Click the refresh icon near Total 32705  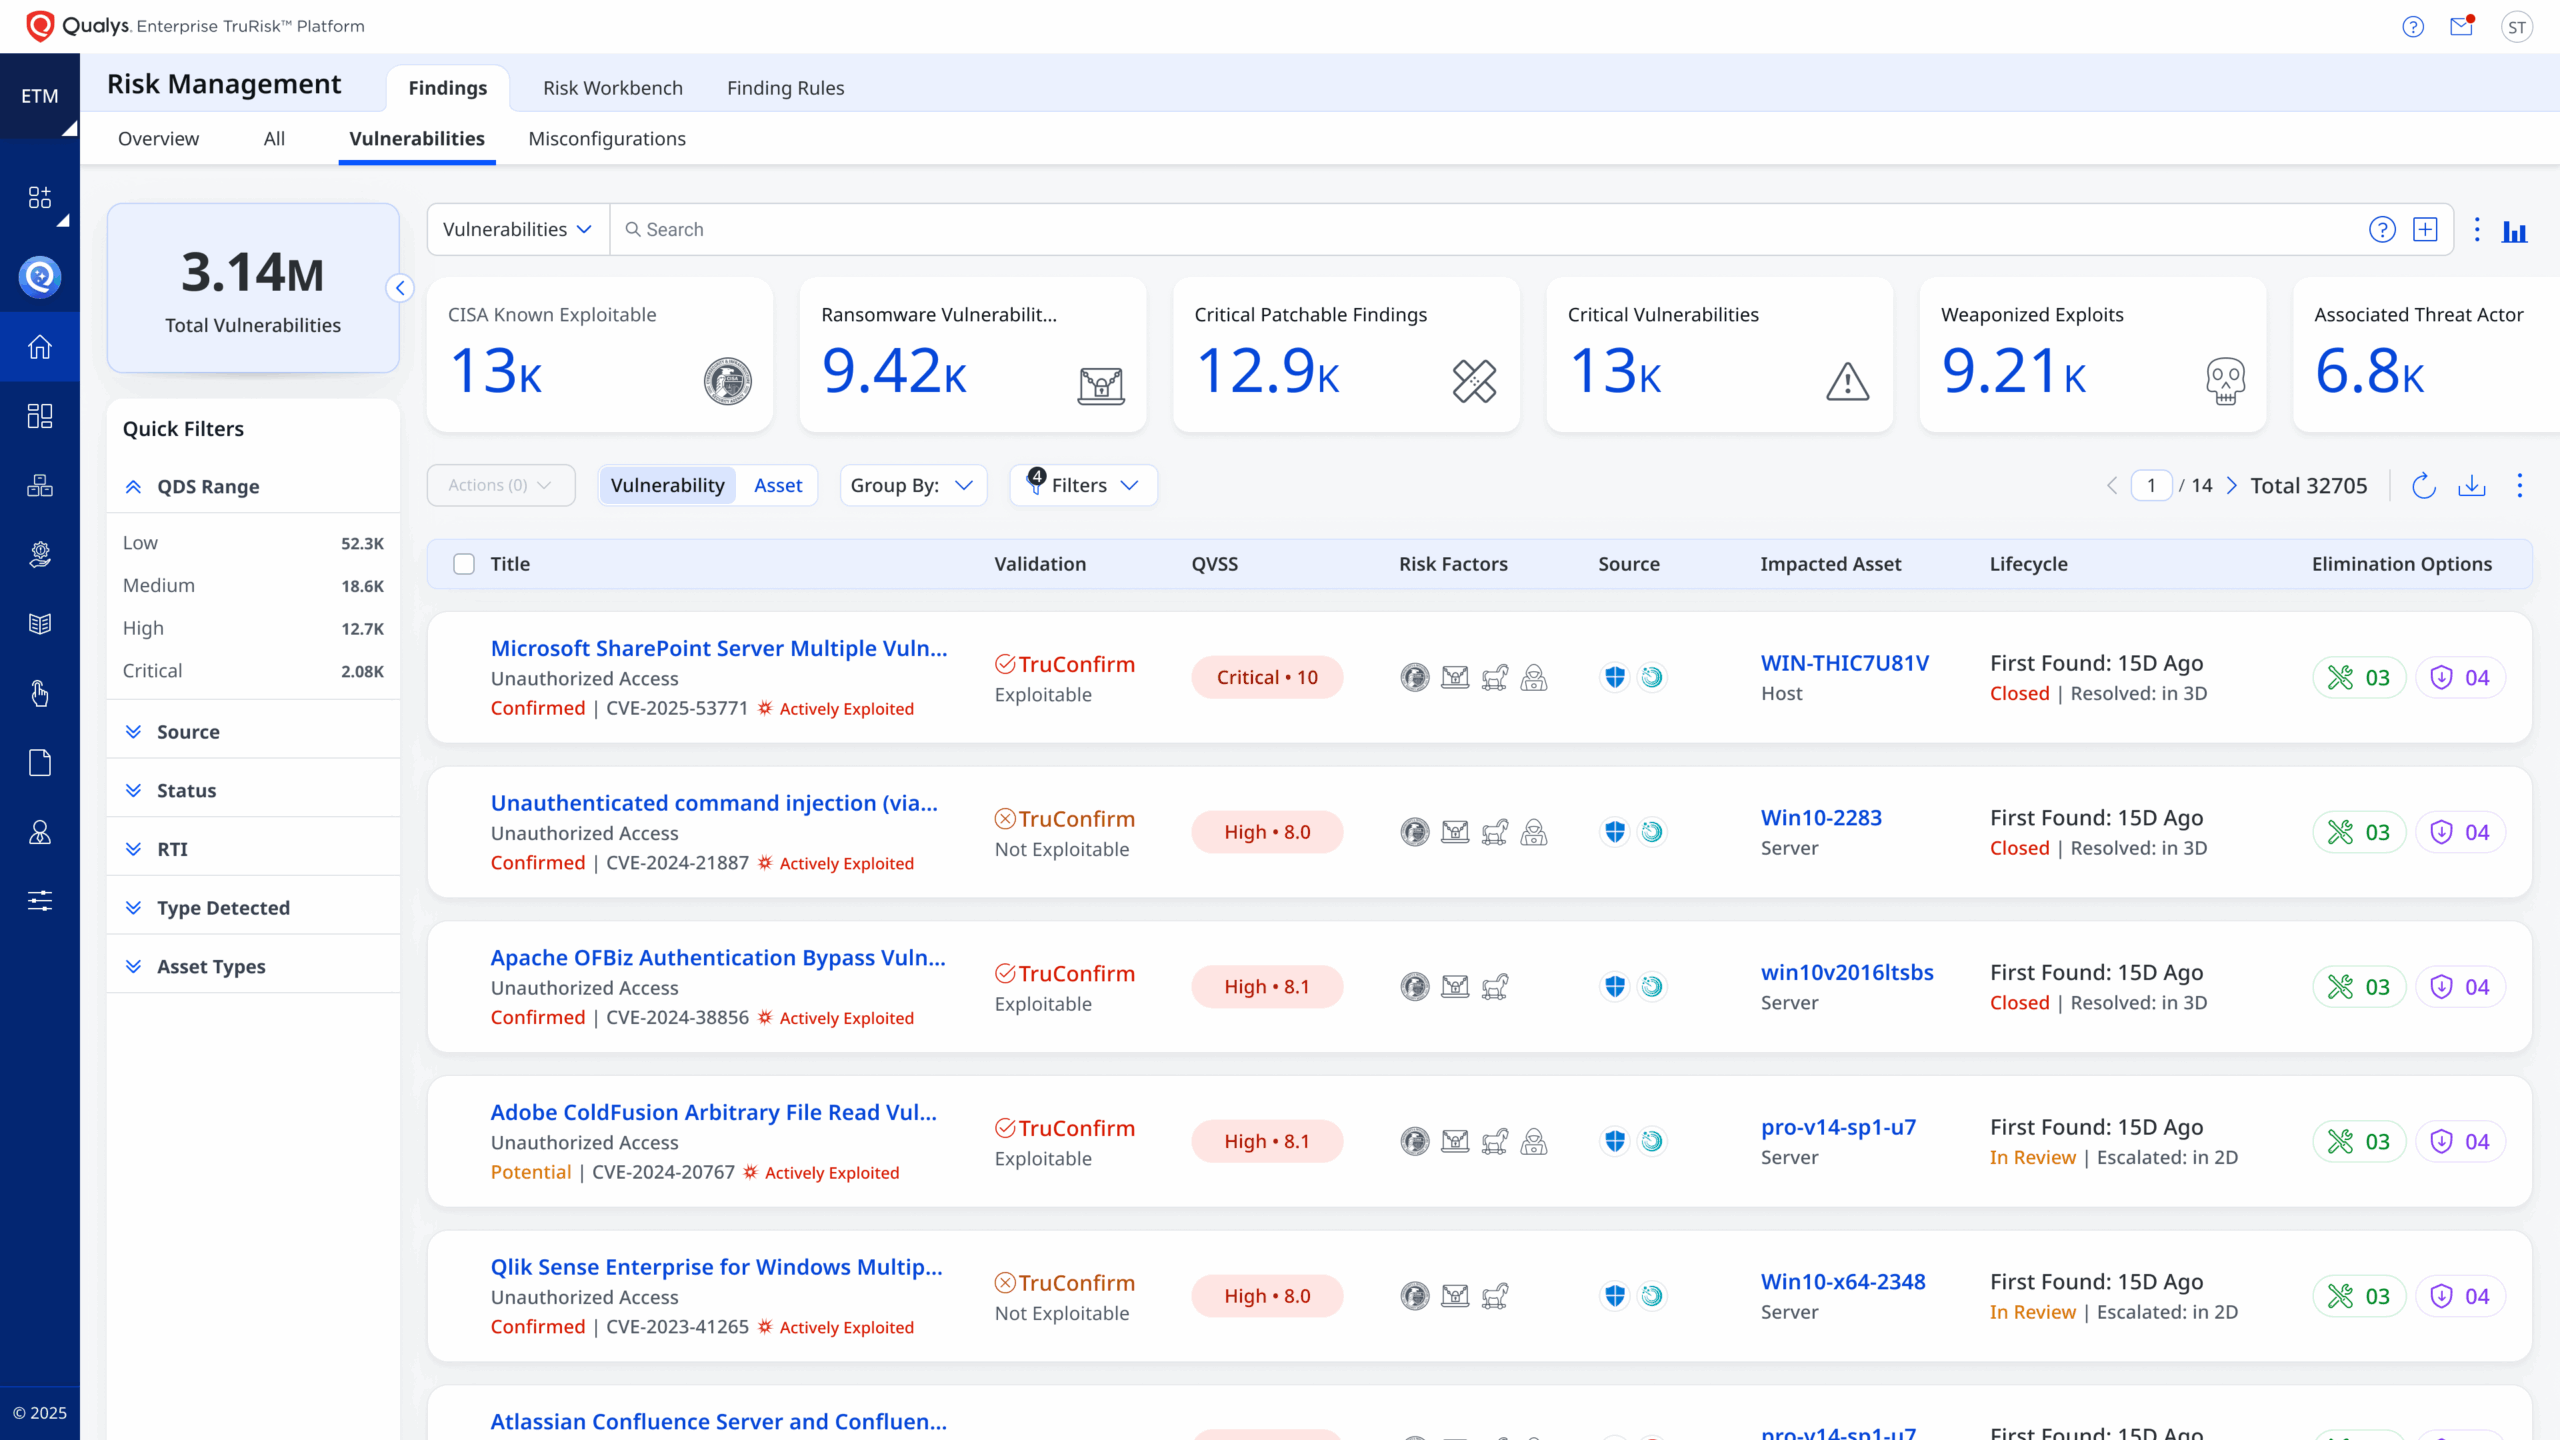coord(2423,486)
